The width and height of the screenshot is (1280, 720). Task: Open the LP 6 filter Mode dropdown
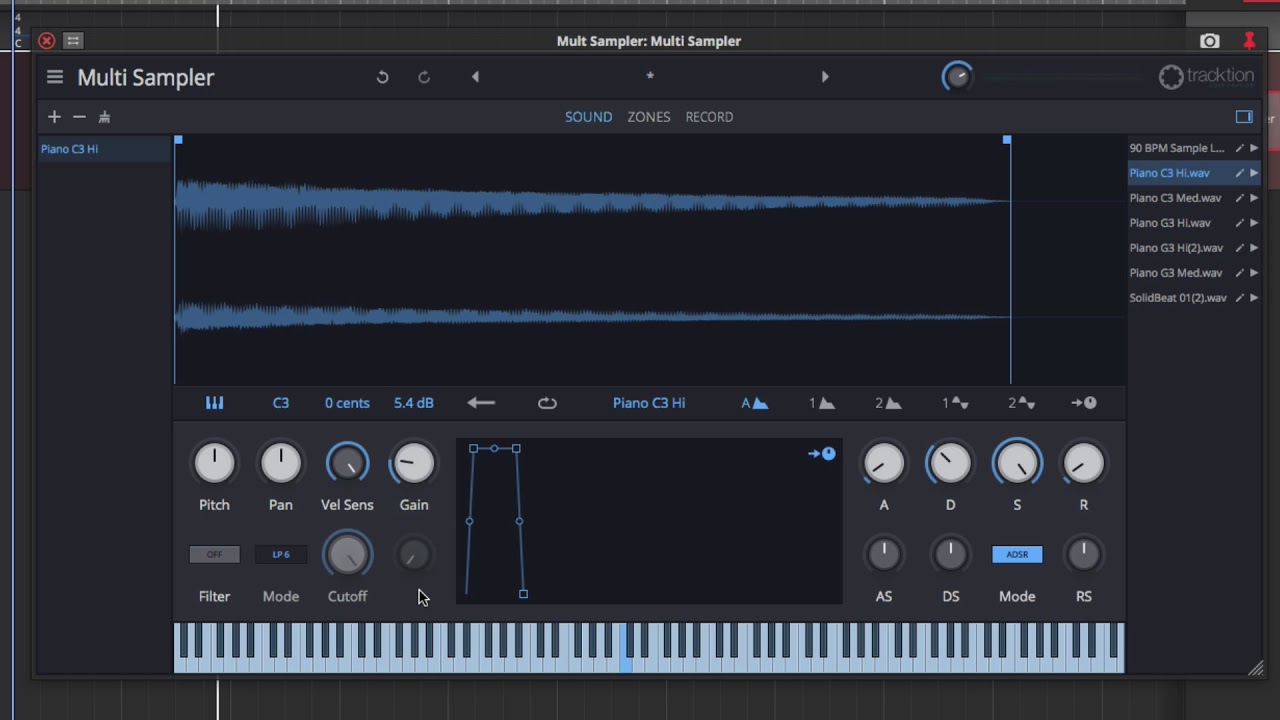[281, 554]
